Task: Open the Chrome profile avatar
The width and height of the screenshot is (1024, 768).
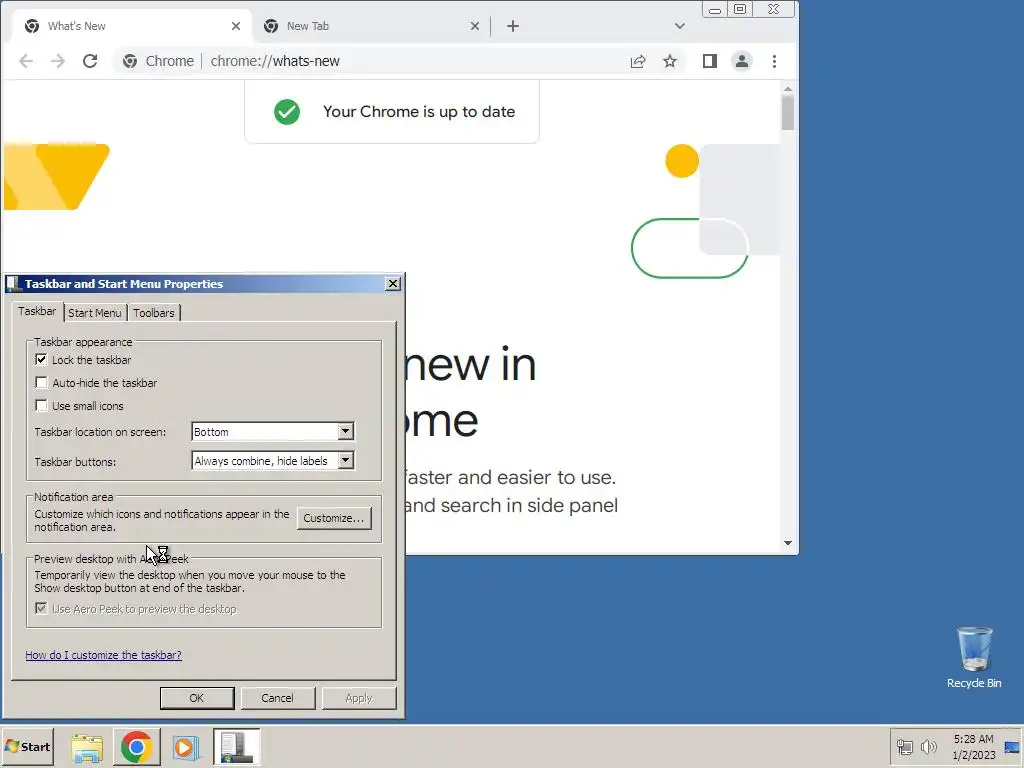Action: tap(742, 61)
